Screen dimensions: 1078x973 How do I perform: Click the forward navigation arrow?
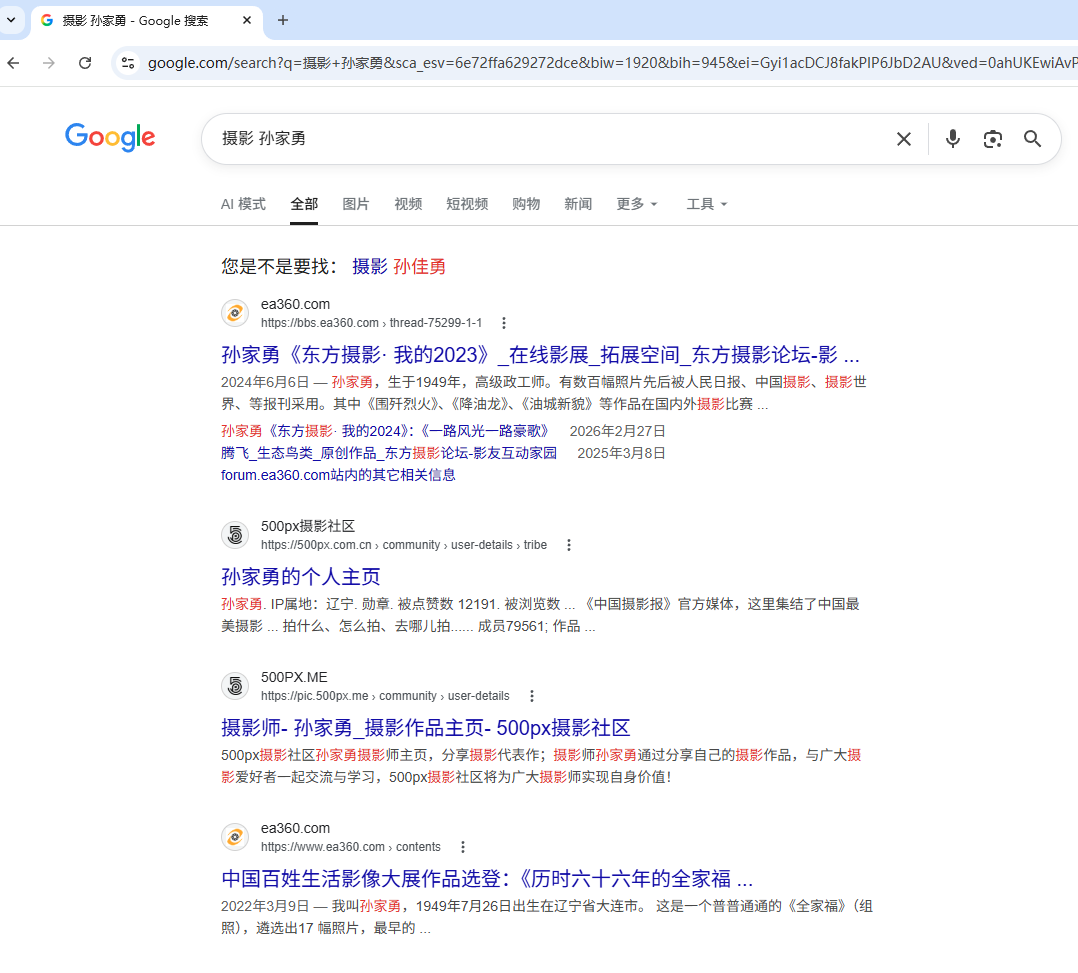49,62
